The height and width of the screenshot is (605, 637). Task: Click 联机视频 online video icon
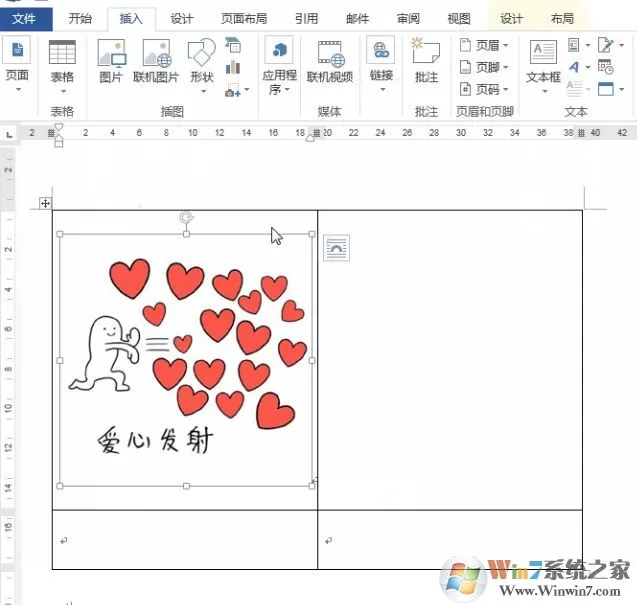point(329,61)
